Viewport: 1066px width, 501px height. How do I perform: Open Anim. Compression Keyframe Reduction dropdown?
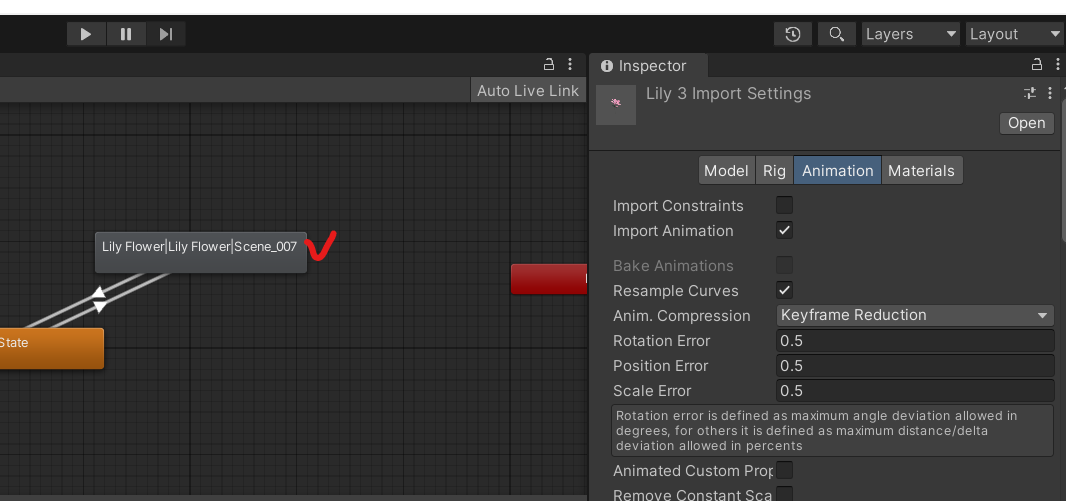[915, 315]
